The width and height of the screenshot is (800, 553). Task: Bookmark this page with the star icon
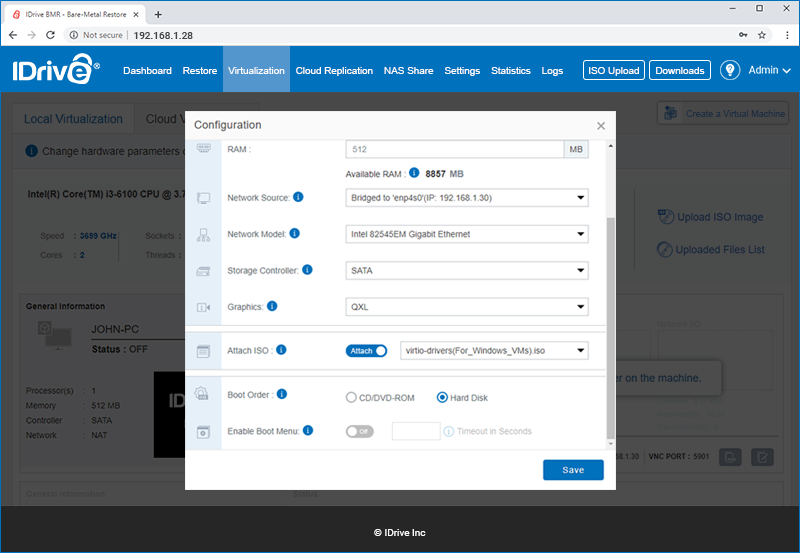762,35
